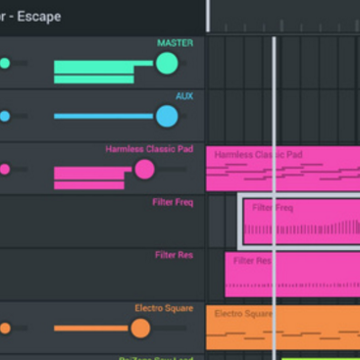This screenshot has height=360, width=360.
Task: Select the orange Electro Square clip
Action: (283, 328)
